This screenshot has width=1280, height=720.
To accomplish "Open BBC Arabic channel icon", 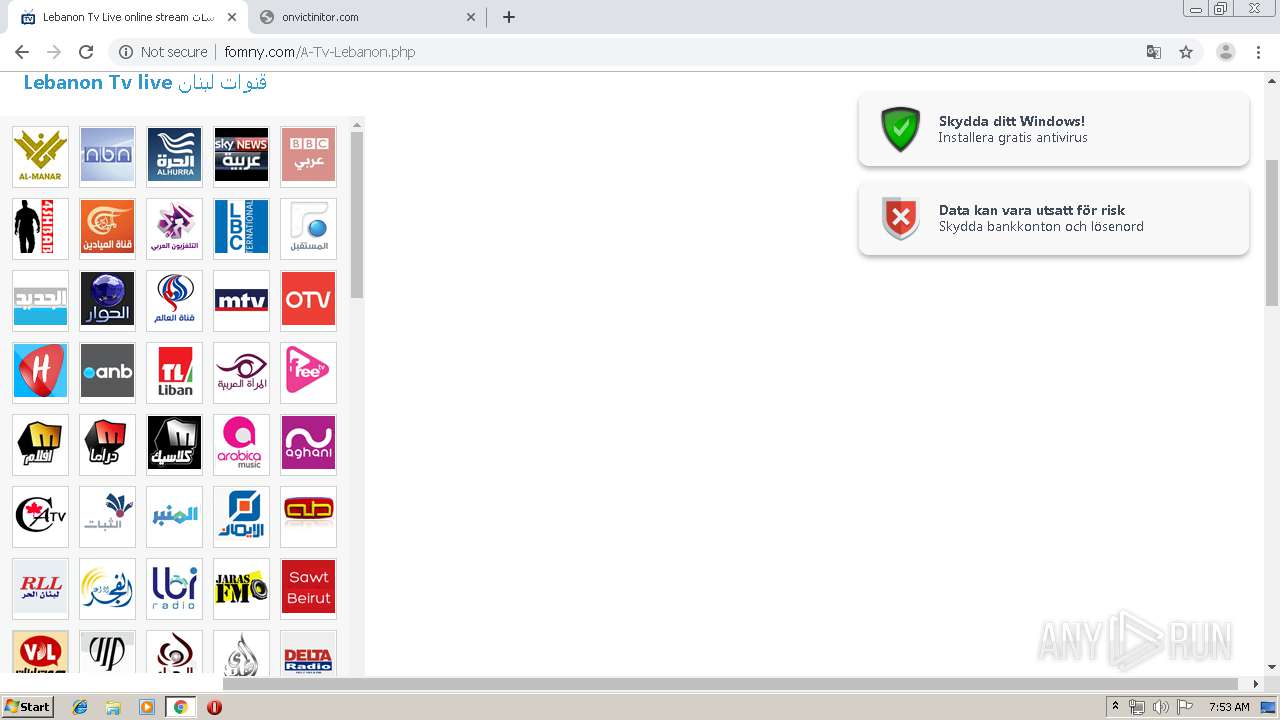I will 308,156.
